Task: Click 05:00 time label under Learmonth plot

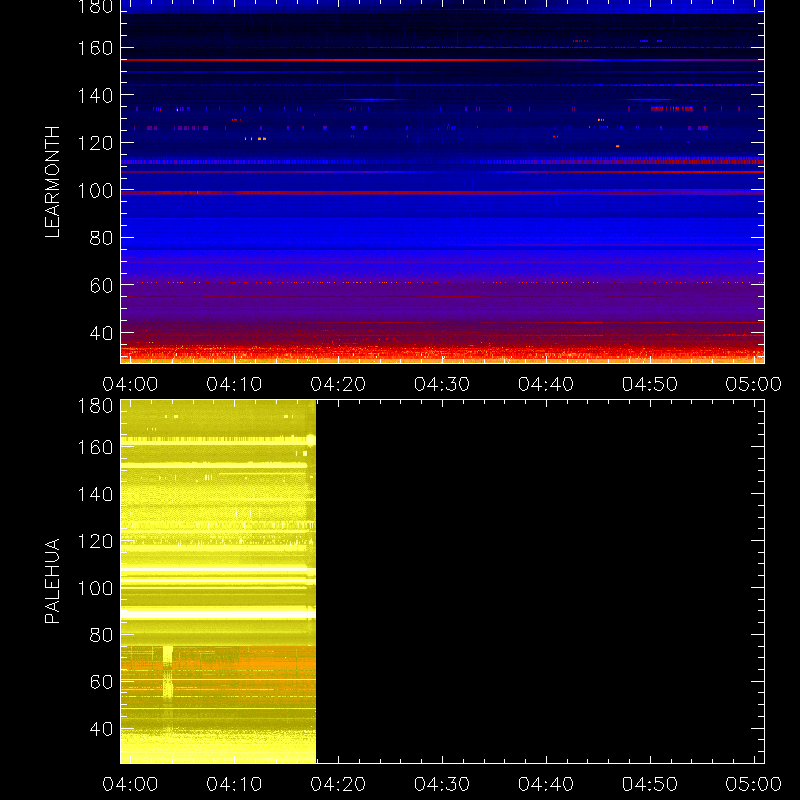Action: tap(754, 384)
